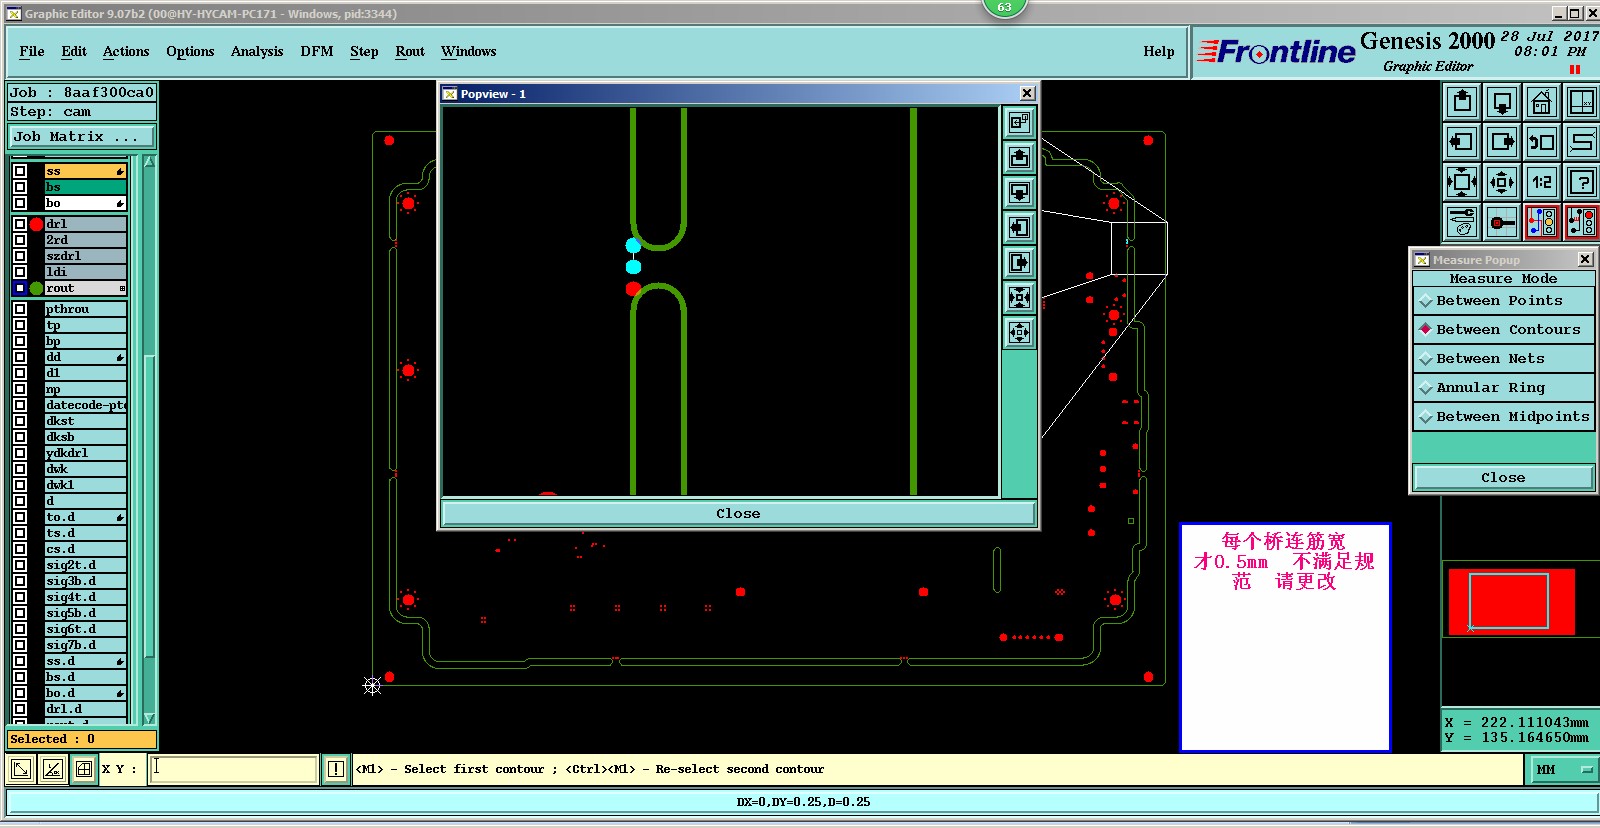The height and width of the screenshot is (828, 1600).
Task: Click the layer list vertical scrollbar
Action: point(149,505)
